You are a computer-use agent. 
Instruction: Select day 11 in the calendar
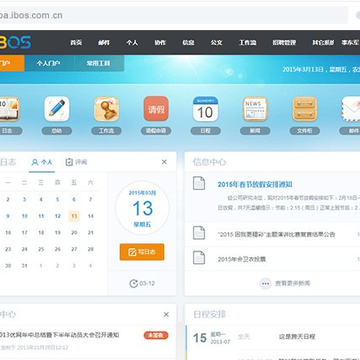pyautogui.click(x=41, y=216)
